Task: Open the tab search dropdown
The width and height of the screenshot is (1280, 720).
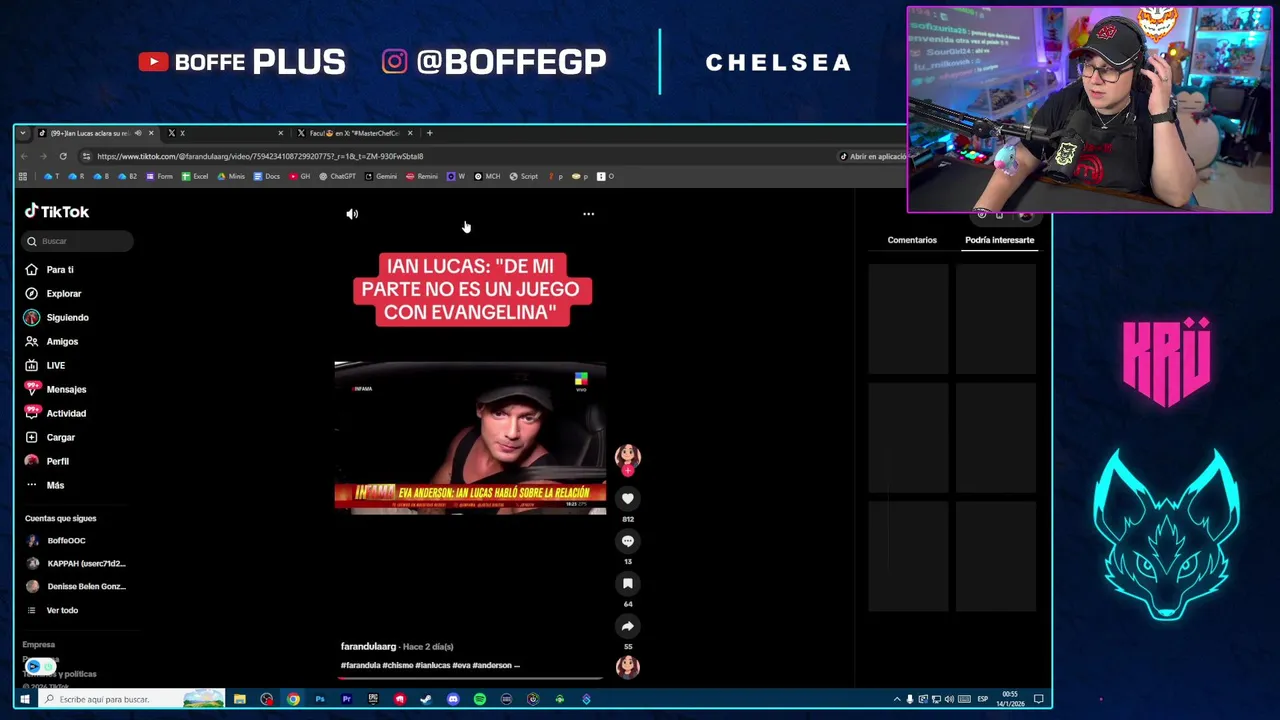Action: tap(22, 133)
